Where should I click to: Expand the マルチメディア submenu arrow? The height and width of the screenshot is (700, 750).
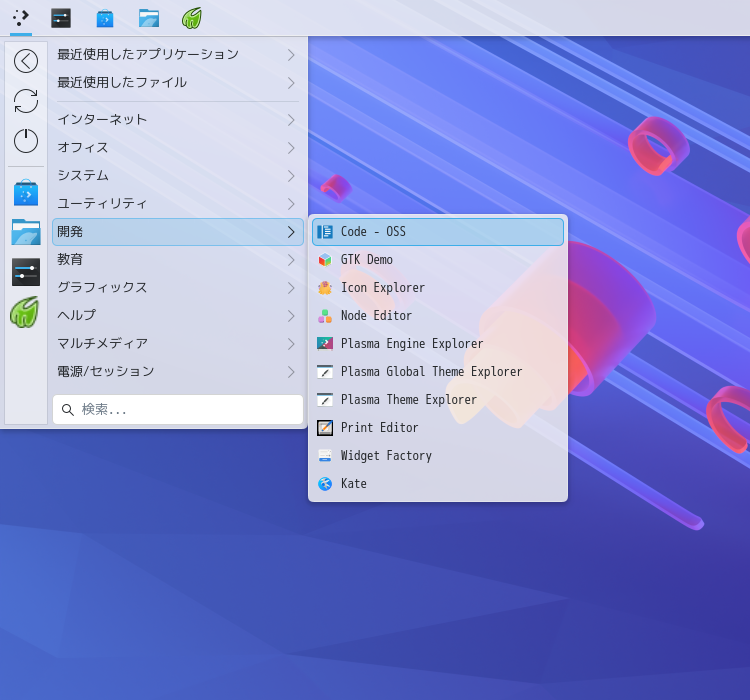(291, 344)
